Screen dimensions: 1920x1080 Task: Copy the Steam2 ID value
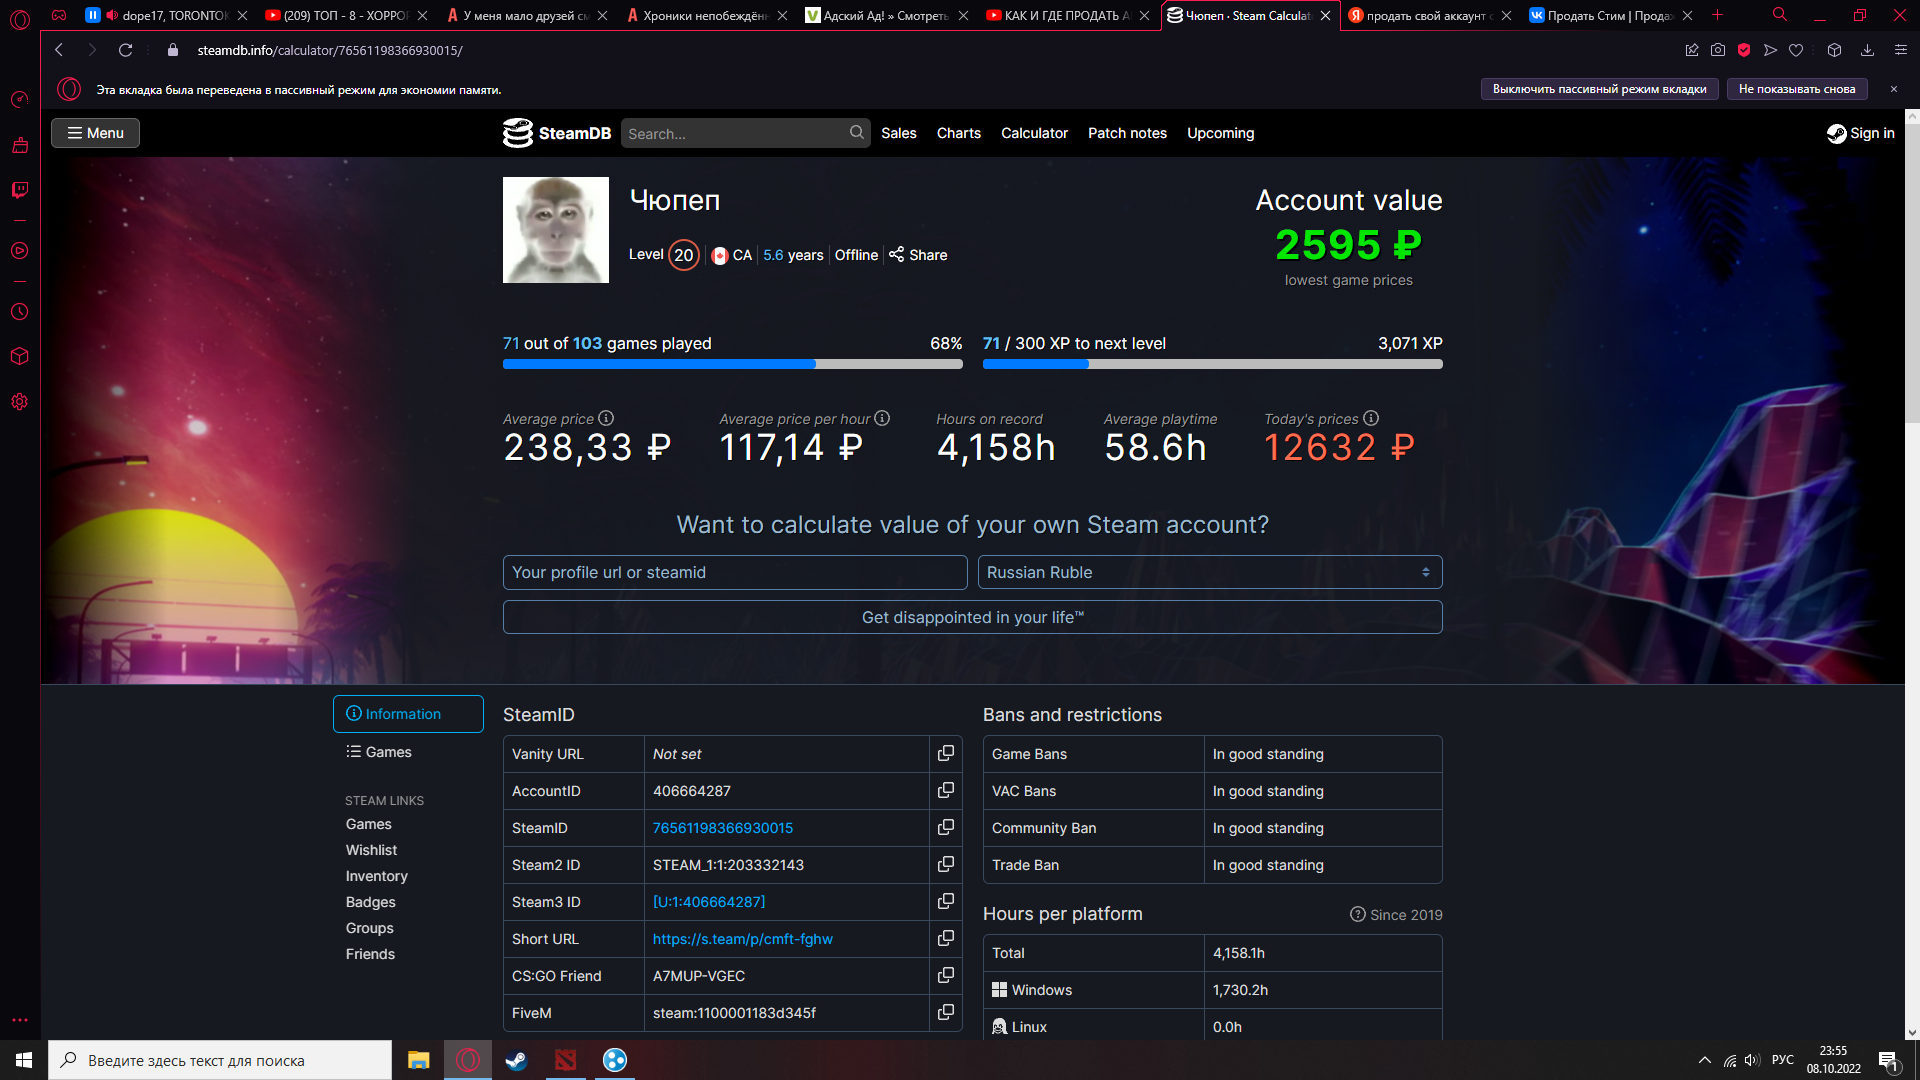click(945, 864)
